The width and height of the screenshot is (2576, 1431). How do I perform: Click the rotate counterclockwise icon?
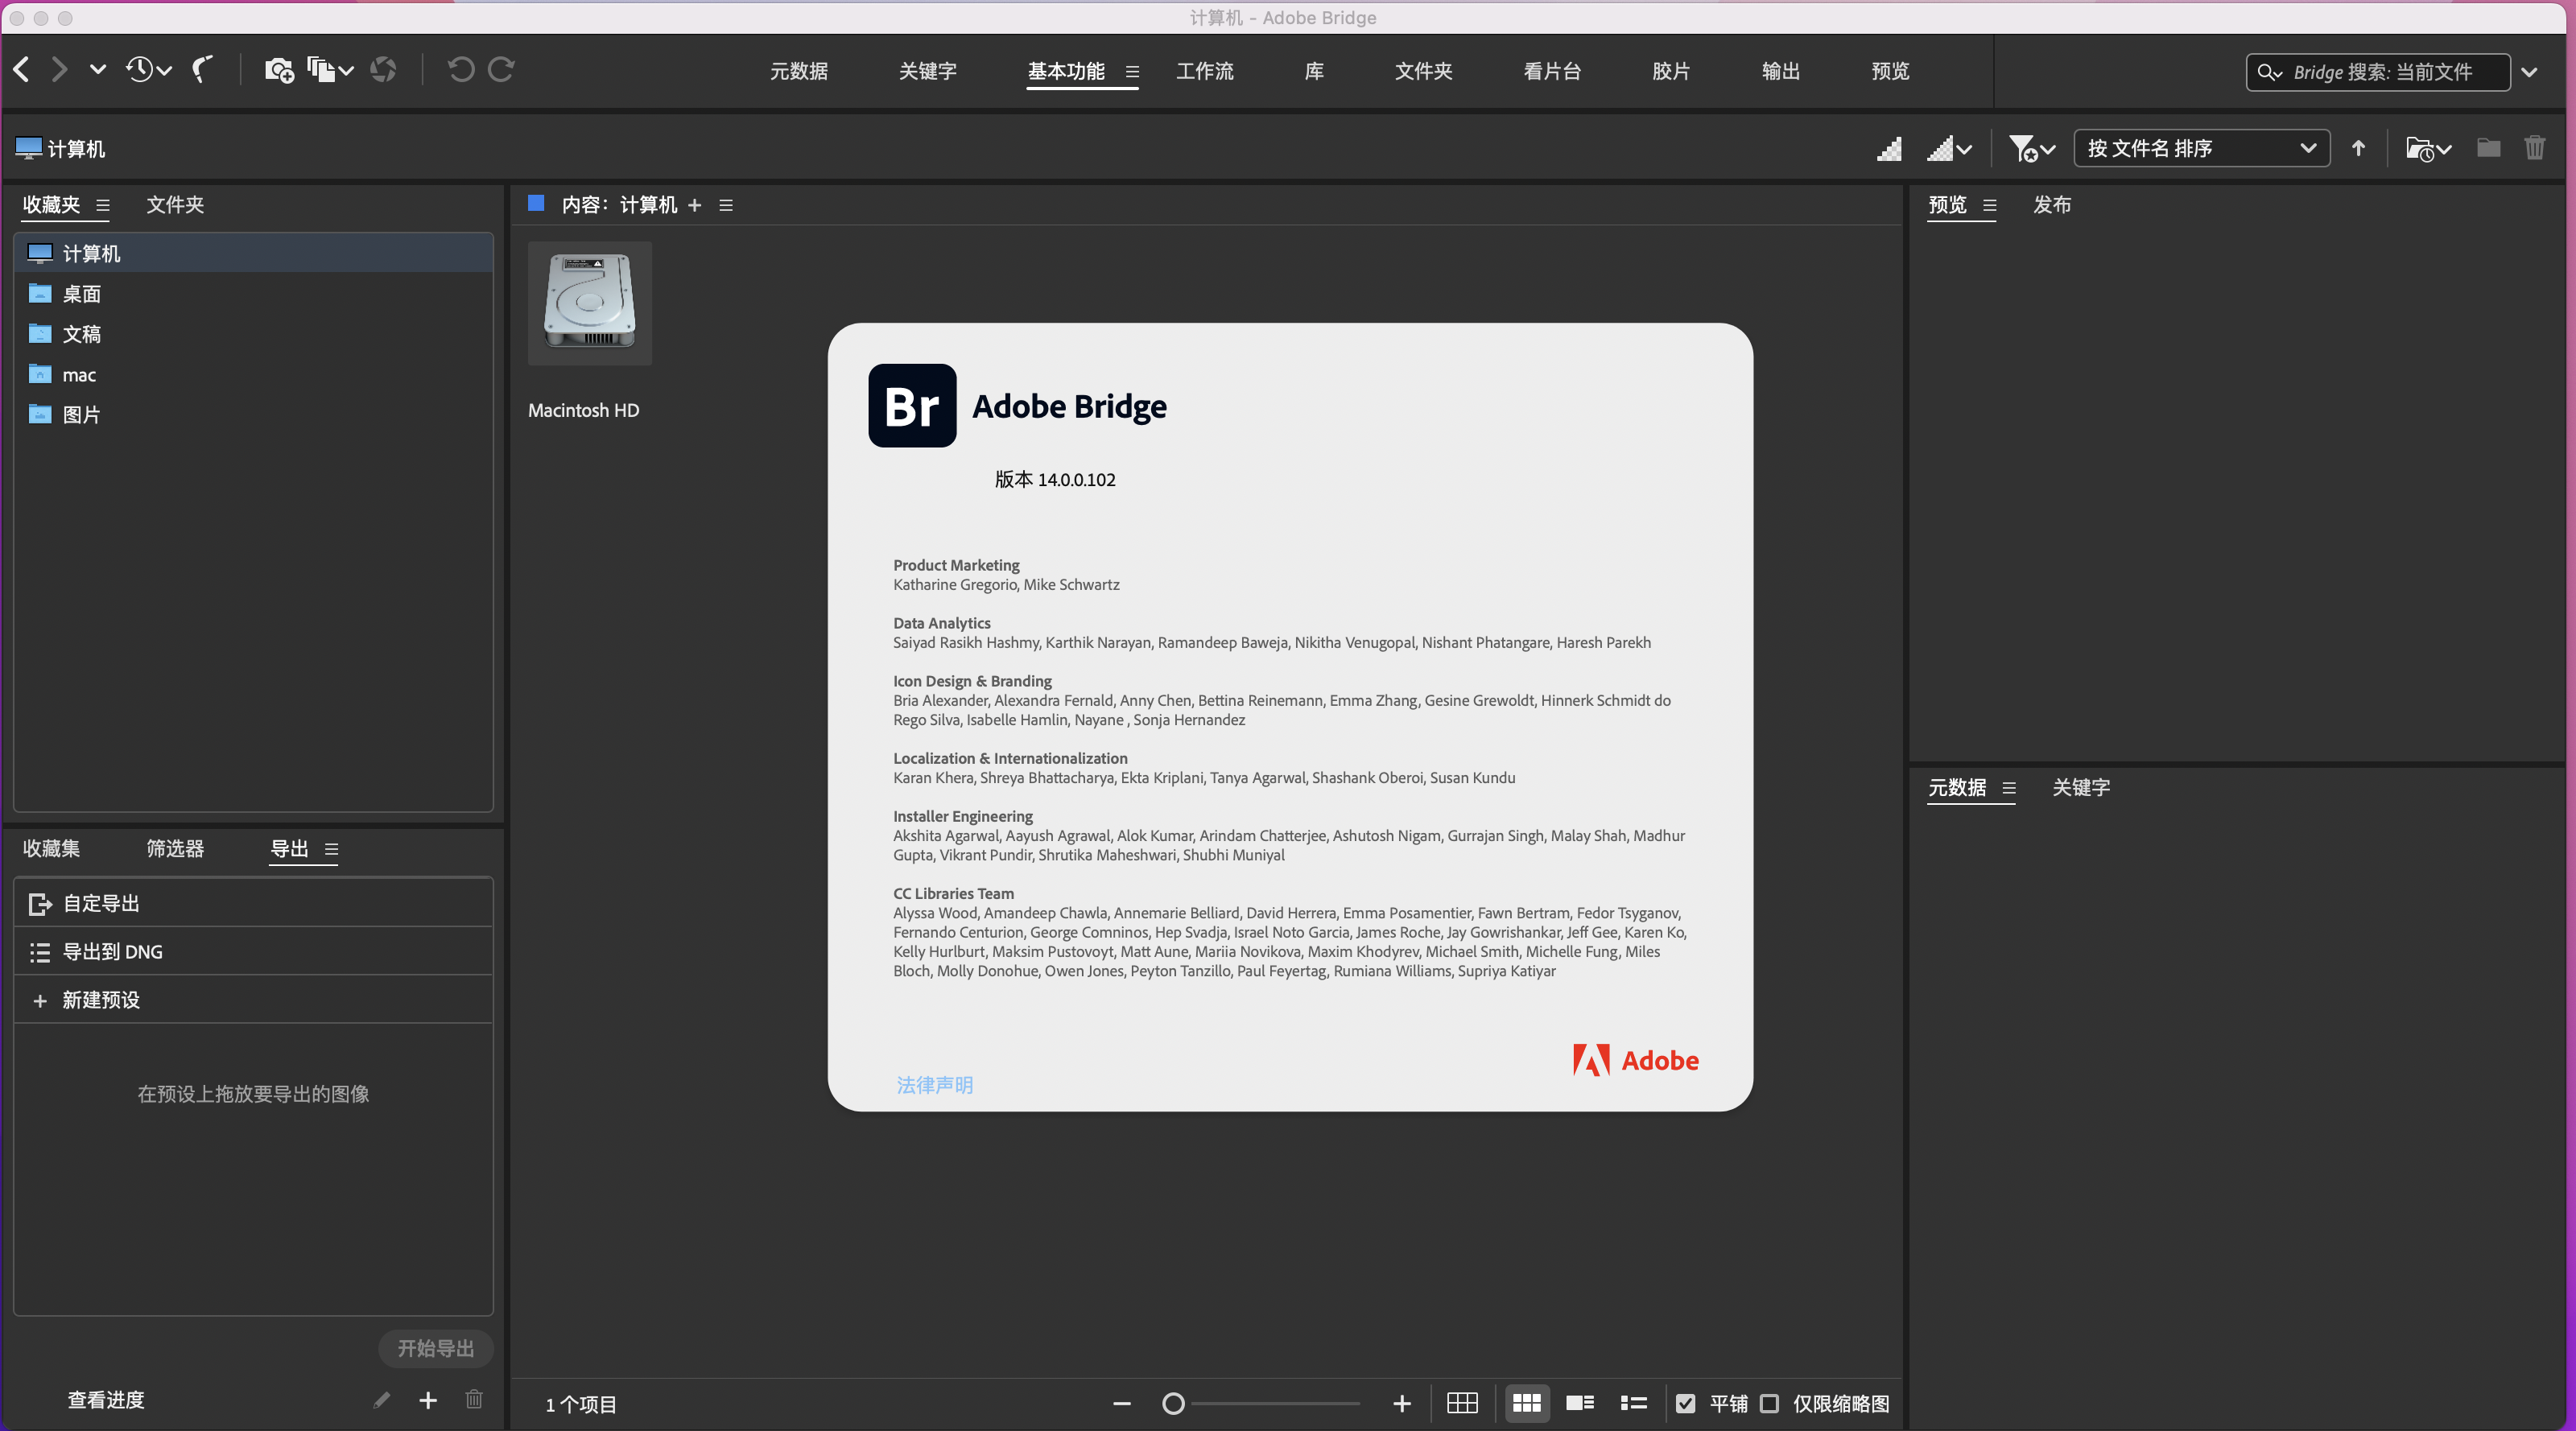point(460,70)
